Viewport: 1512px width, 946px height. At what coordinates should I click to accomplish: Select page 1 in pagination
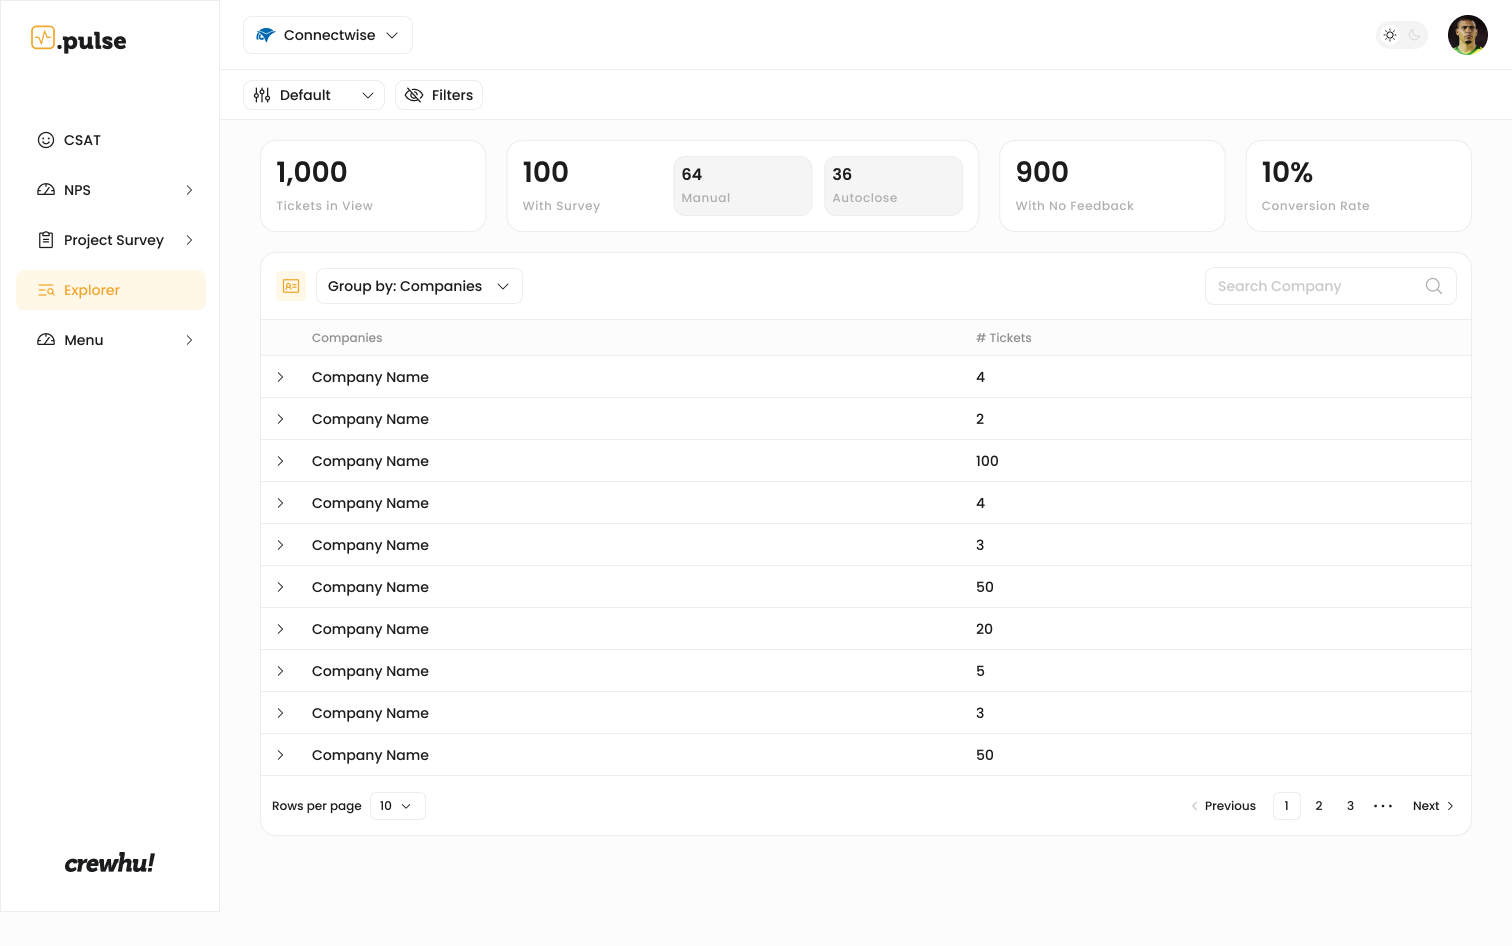1287,806
